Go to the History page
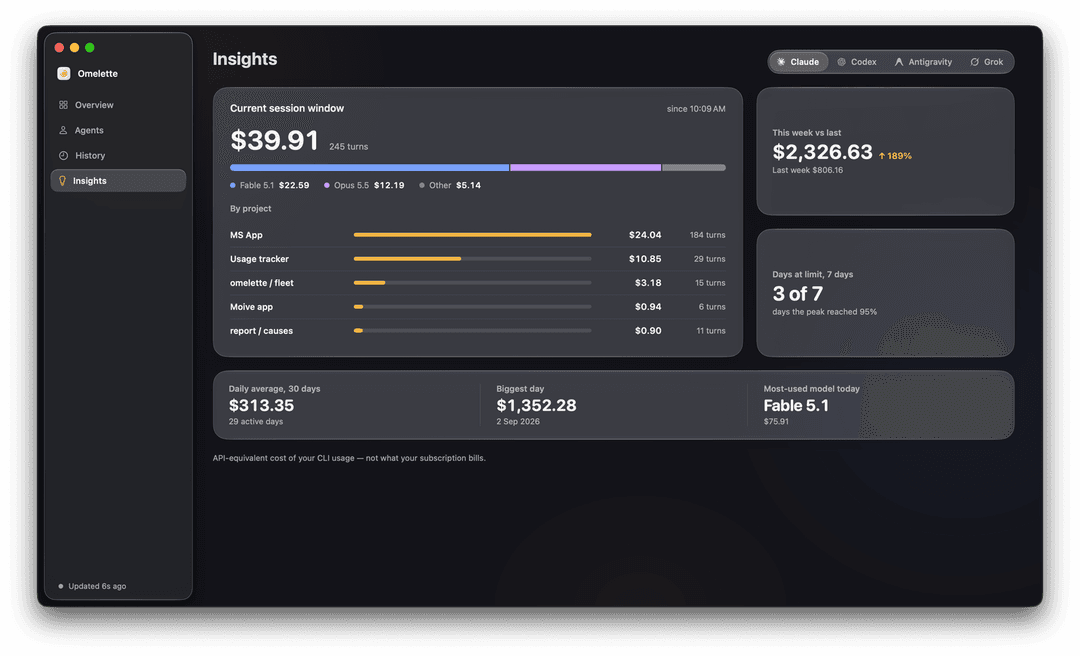This screenshot has height=656, width=1080. (x=118, y=156)
